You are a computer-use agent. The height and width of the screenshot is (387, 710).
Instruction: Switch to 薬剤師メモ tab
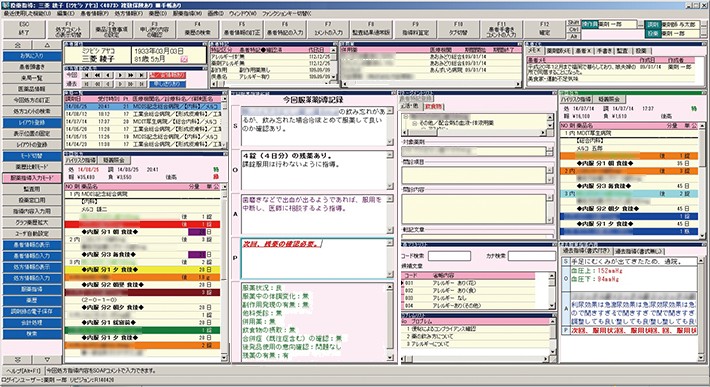[x=558, y=51]
